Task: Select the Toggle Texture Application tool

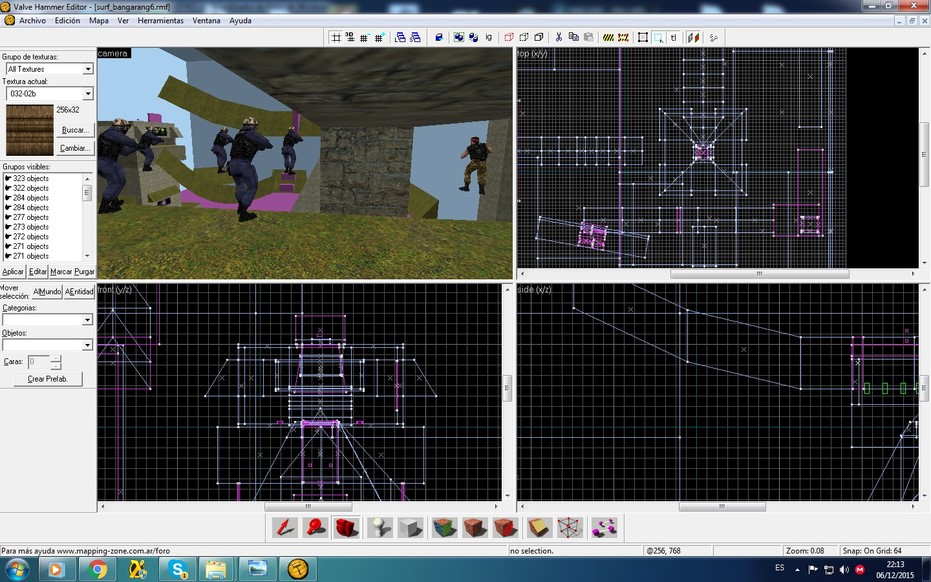Action: coord(444,527)
